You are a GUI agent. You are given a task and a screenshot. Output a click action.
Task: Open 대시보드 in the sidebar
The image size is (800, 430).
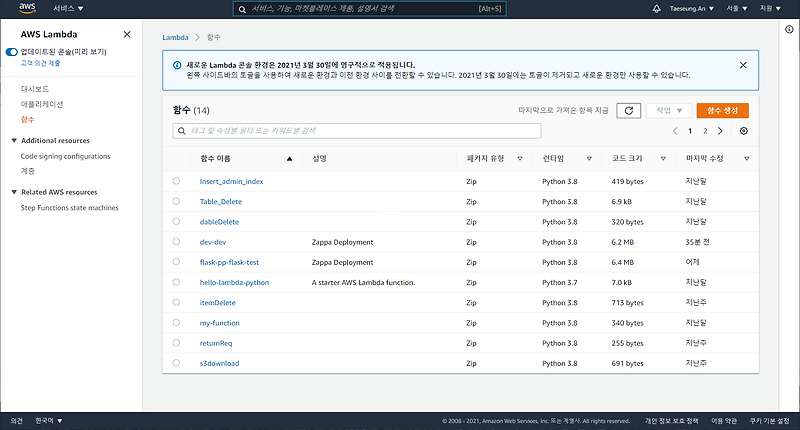[x=35, y=89]
